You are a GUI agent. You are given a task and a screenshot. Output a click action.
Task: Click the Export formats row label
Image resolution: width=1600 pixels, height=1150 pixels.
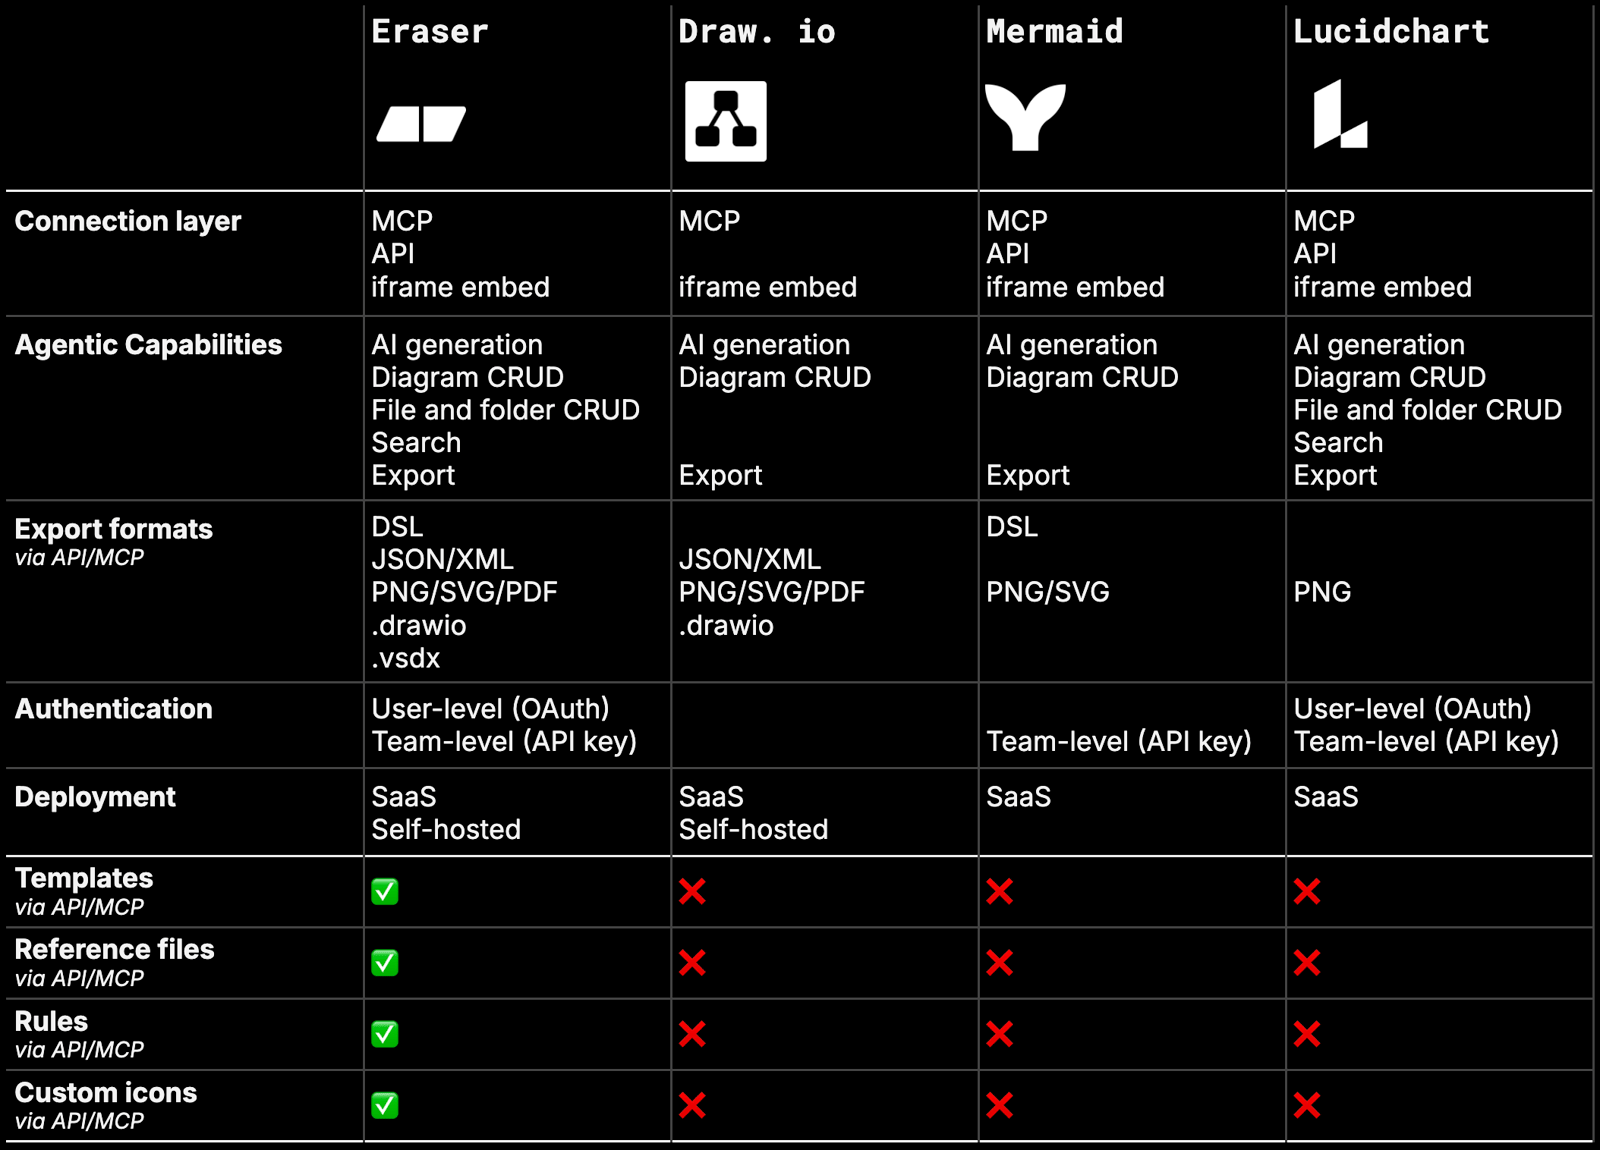(113, 529)
